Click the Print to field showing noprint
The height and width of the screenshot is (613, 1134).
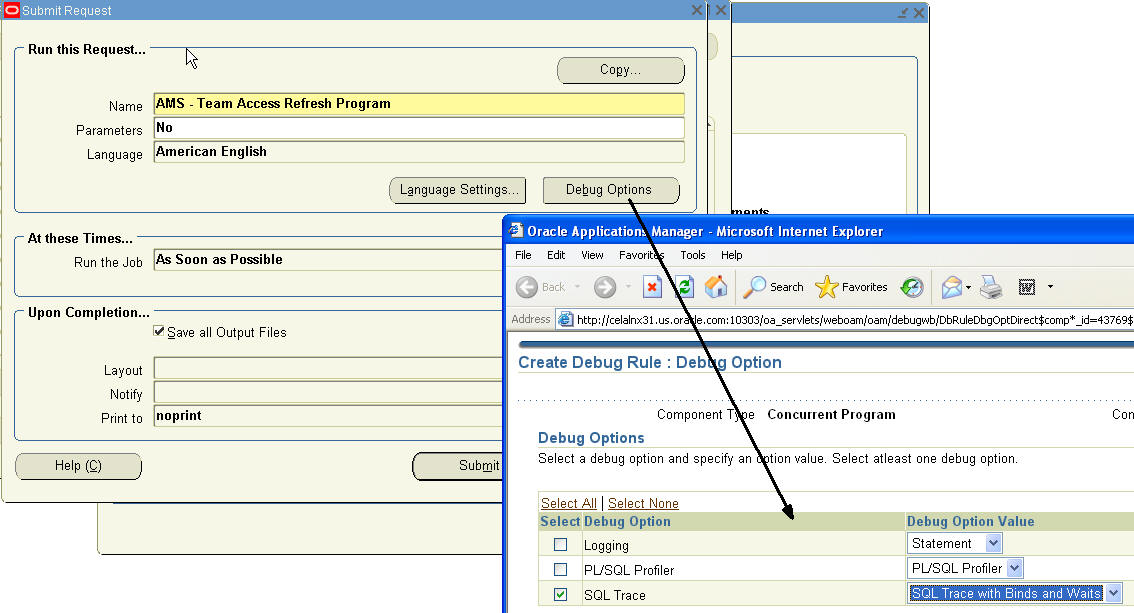tap(328, 416)
